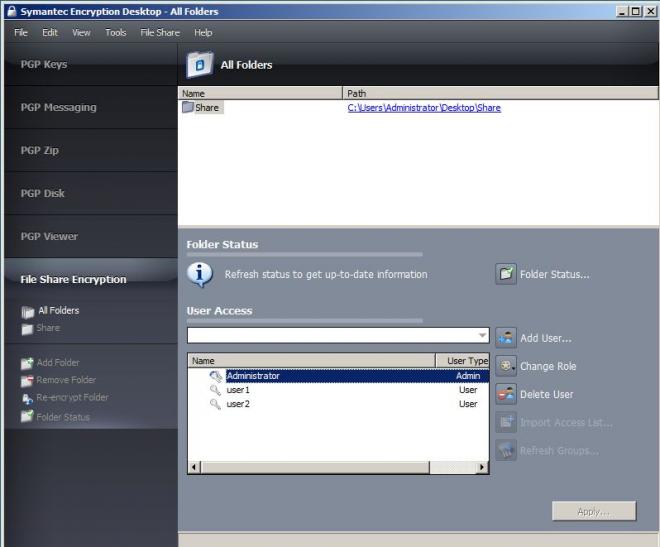Click the Re-encrypt Folder label

(72, 398)
